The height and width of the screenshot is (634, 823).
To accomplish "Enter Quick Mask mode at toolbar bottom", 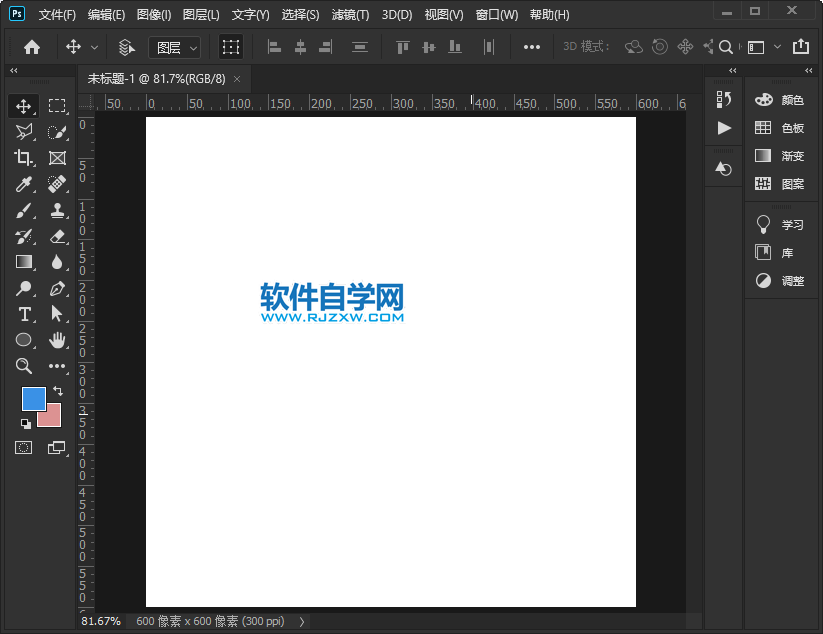I will 25,447.
